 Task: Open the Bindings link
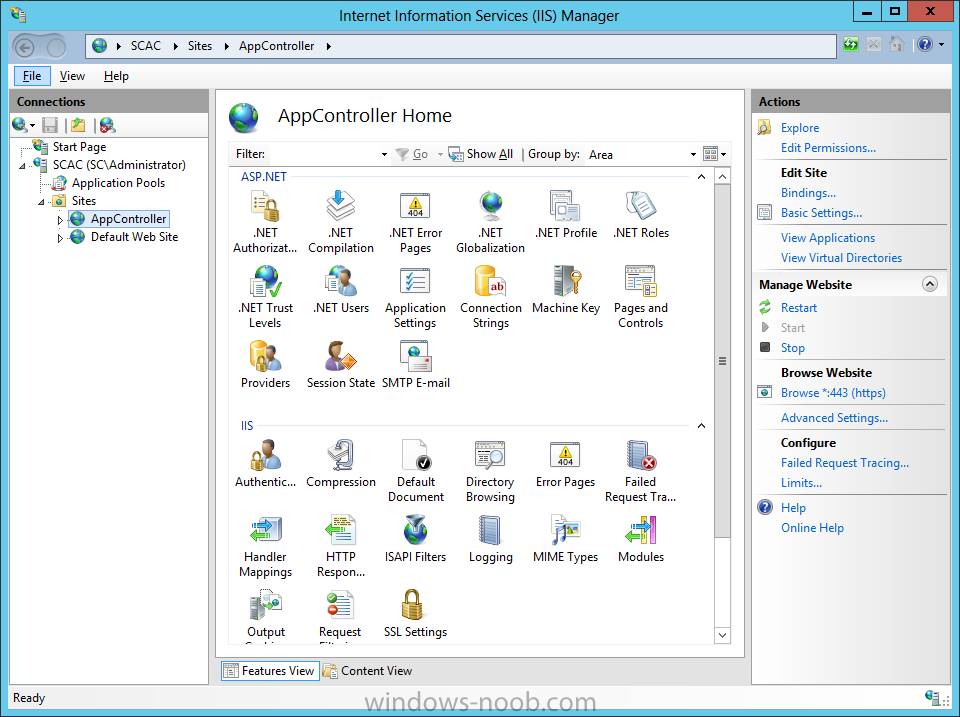coord(808,193)
